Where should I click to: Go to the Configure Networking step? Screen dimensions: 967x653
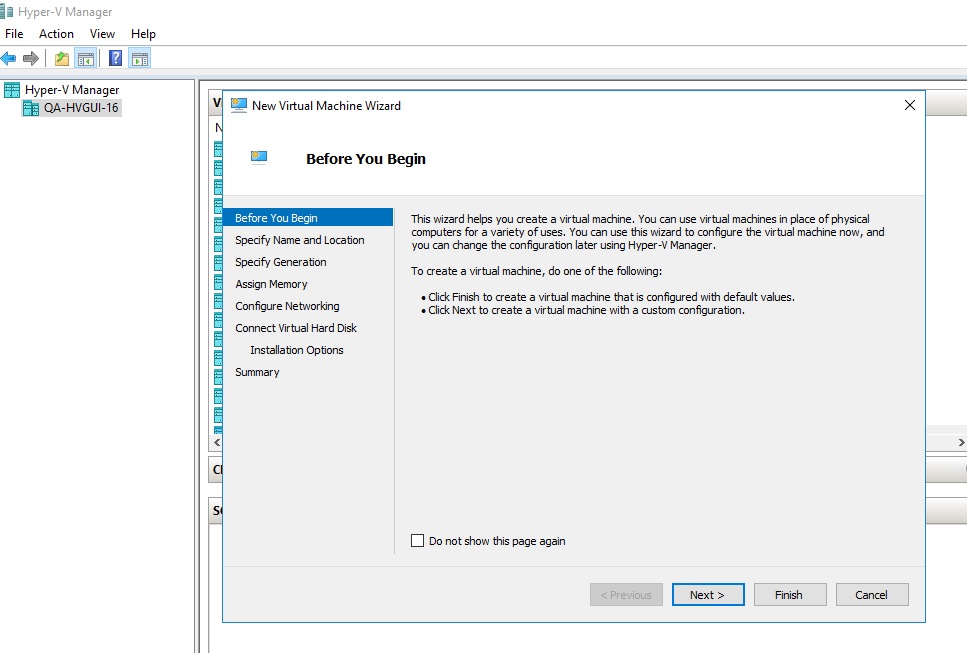(287, 306)
